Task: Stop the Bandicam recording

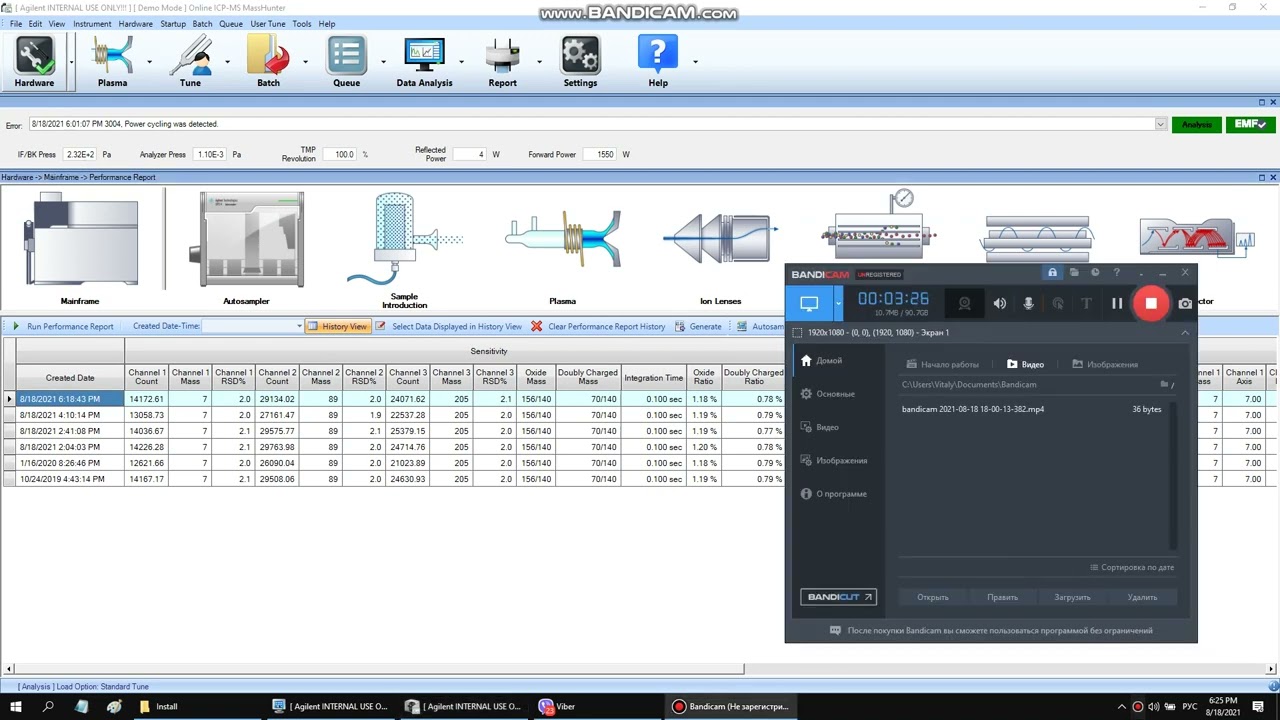Action: (x=1151, y=303)
